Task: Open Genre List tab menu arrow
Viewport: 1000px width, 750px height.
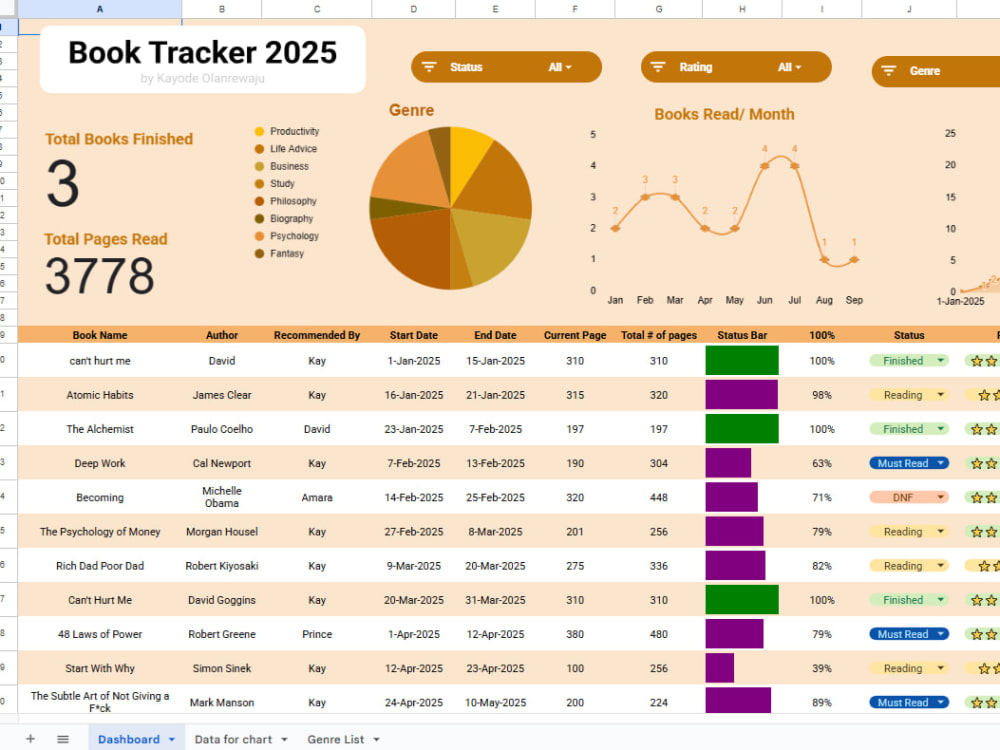Action: pos(376,740)
